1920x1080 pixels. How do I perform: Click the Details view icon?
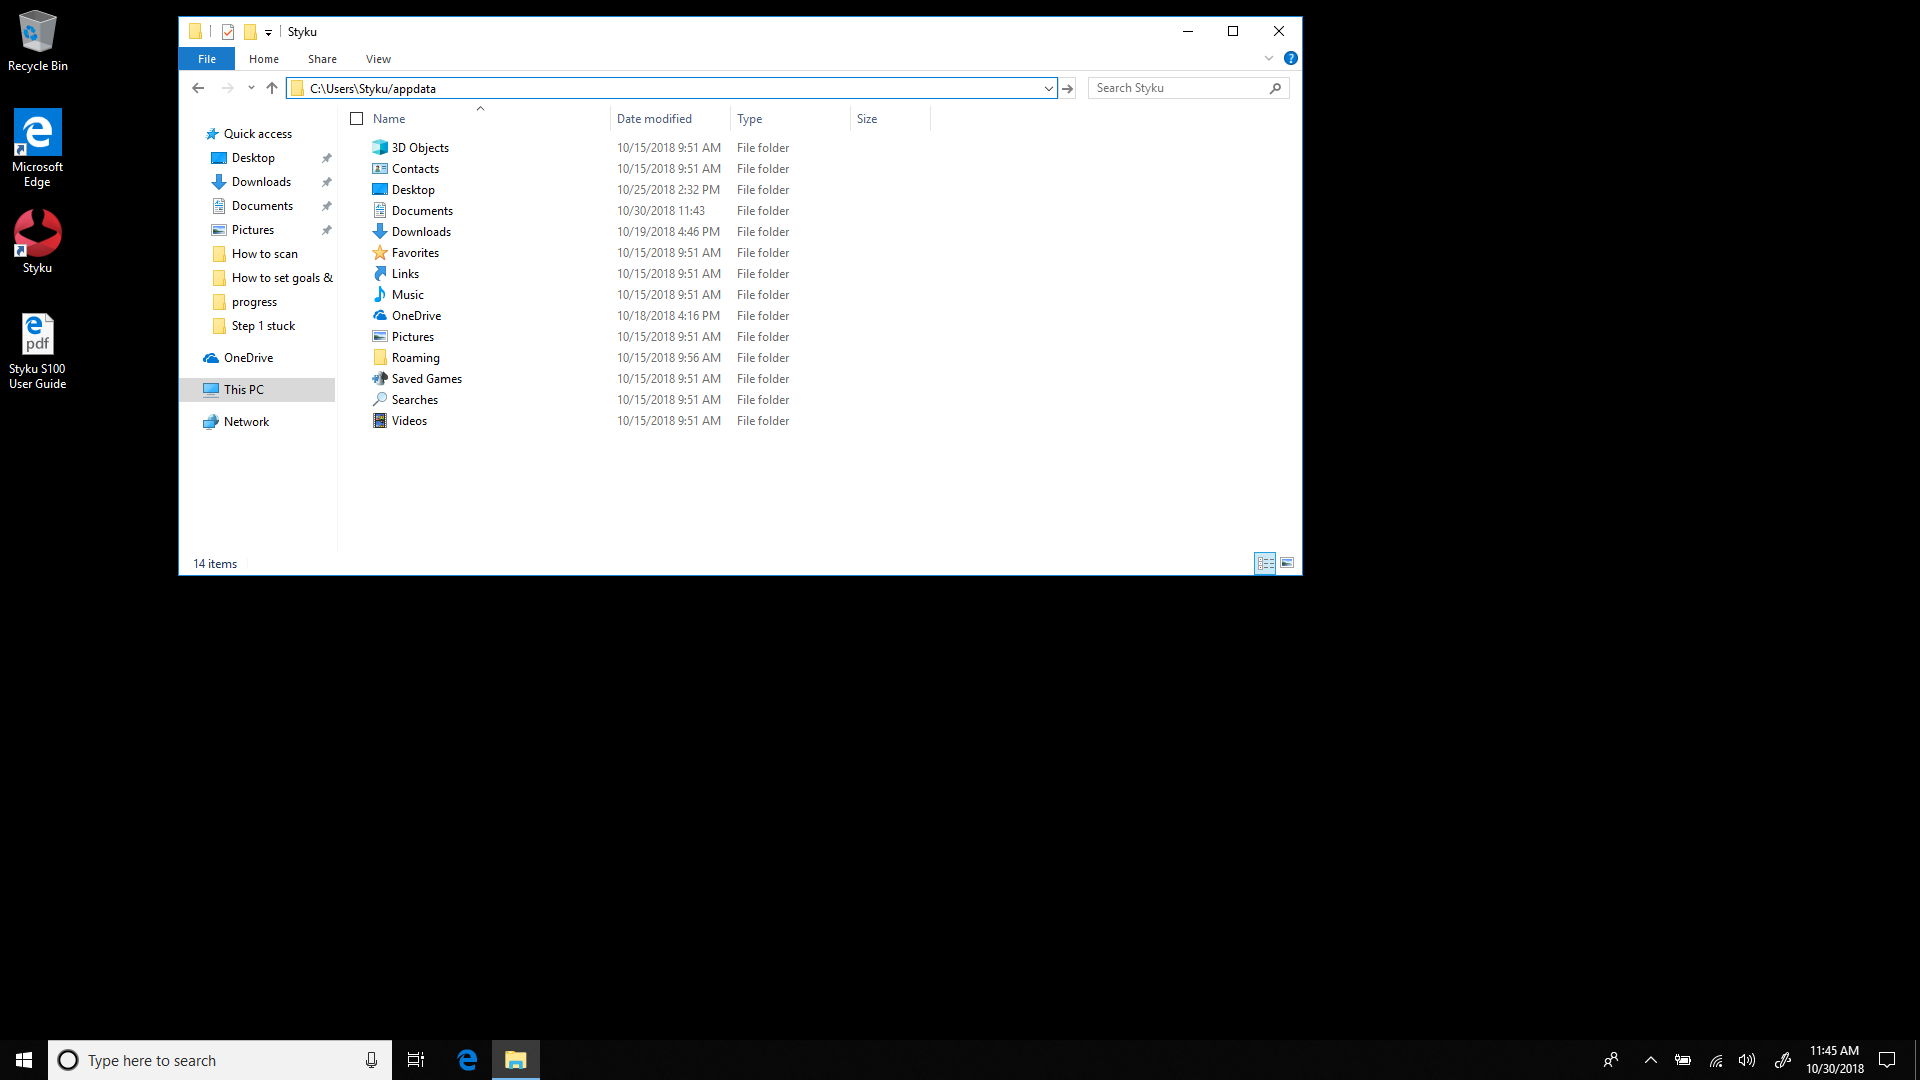tap(1265, 563)
